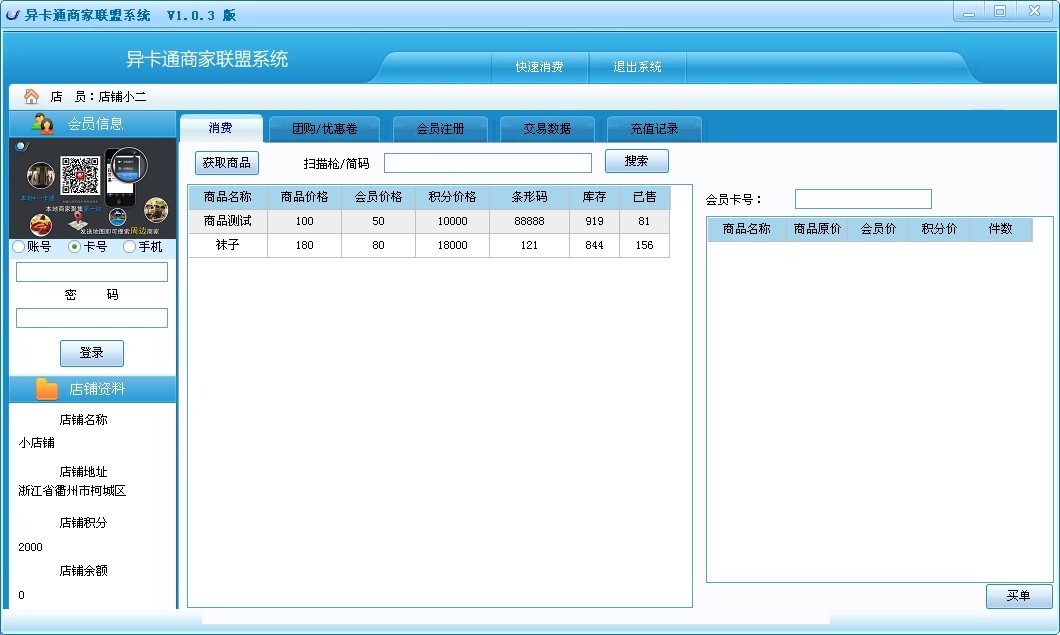Screen dimensions: 1060x635
Task: Open the 消费 tab
Action: coord(220,128)
